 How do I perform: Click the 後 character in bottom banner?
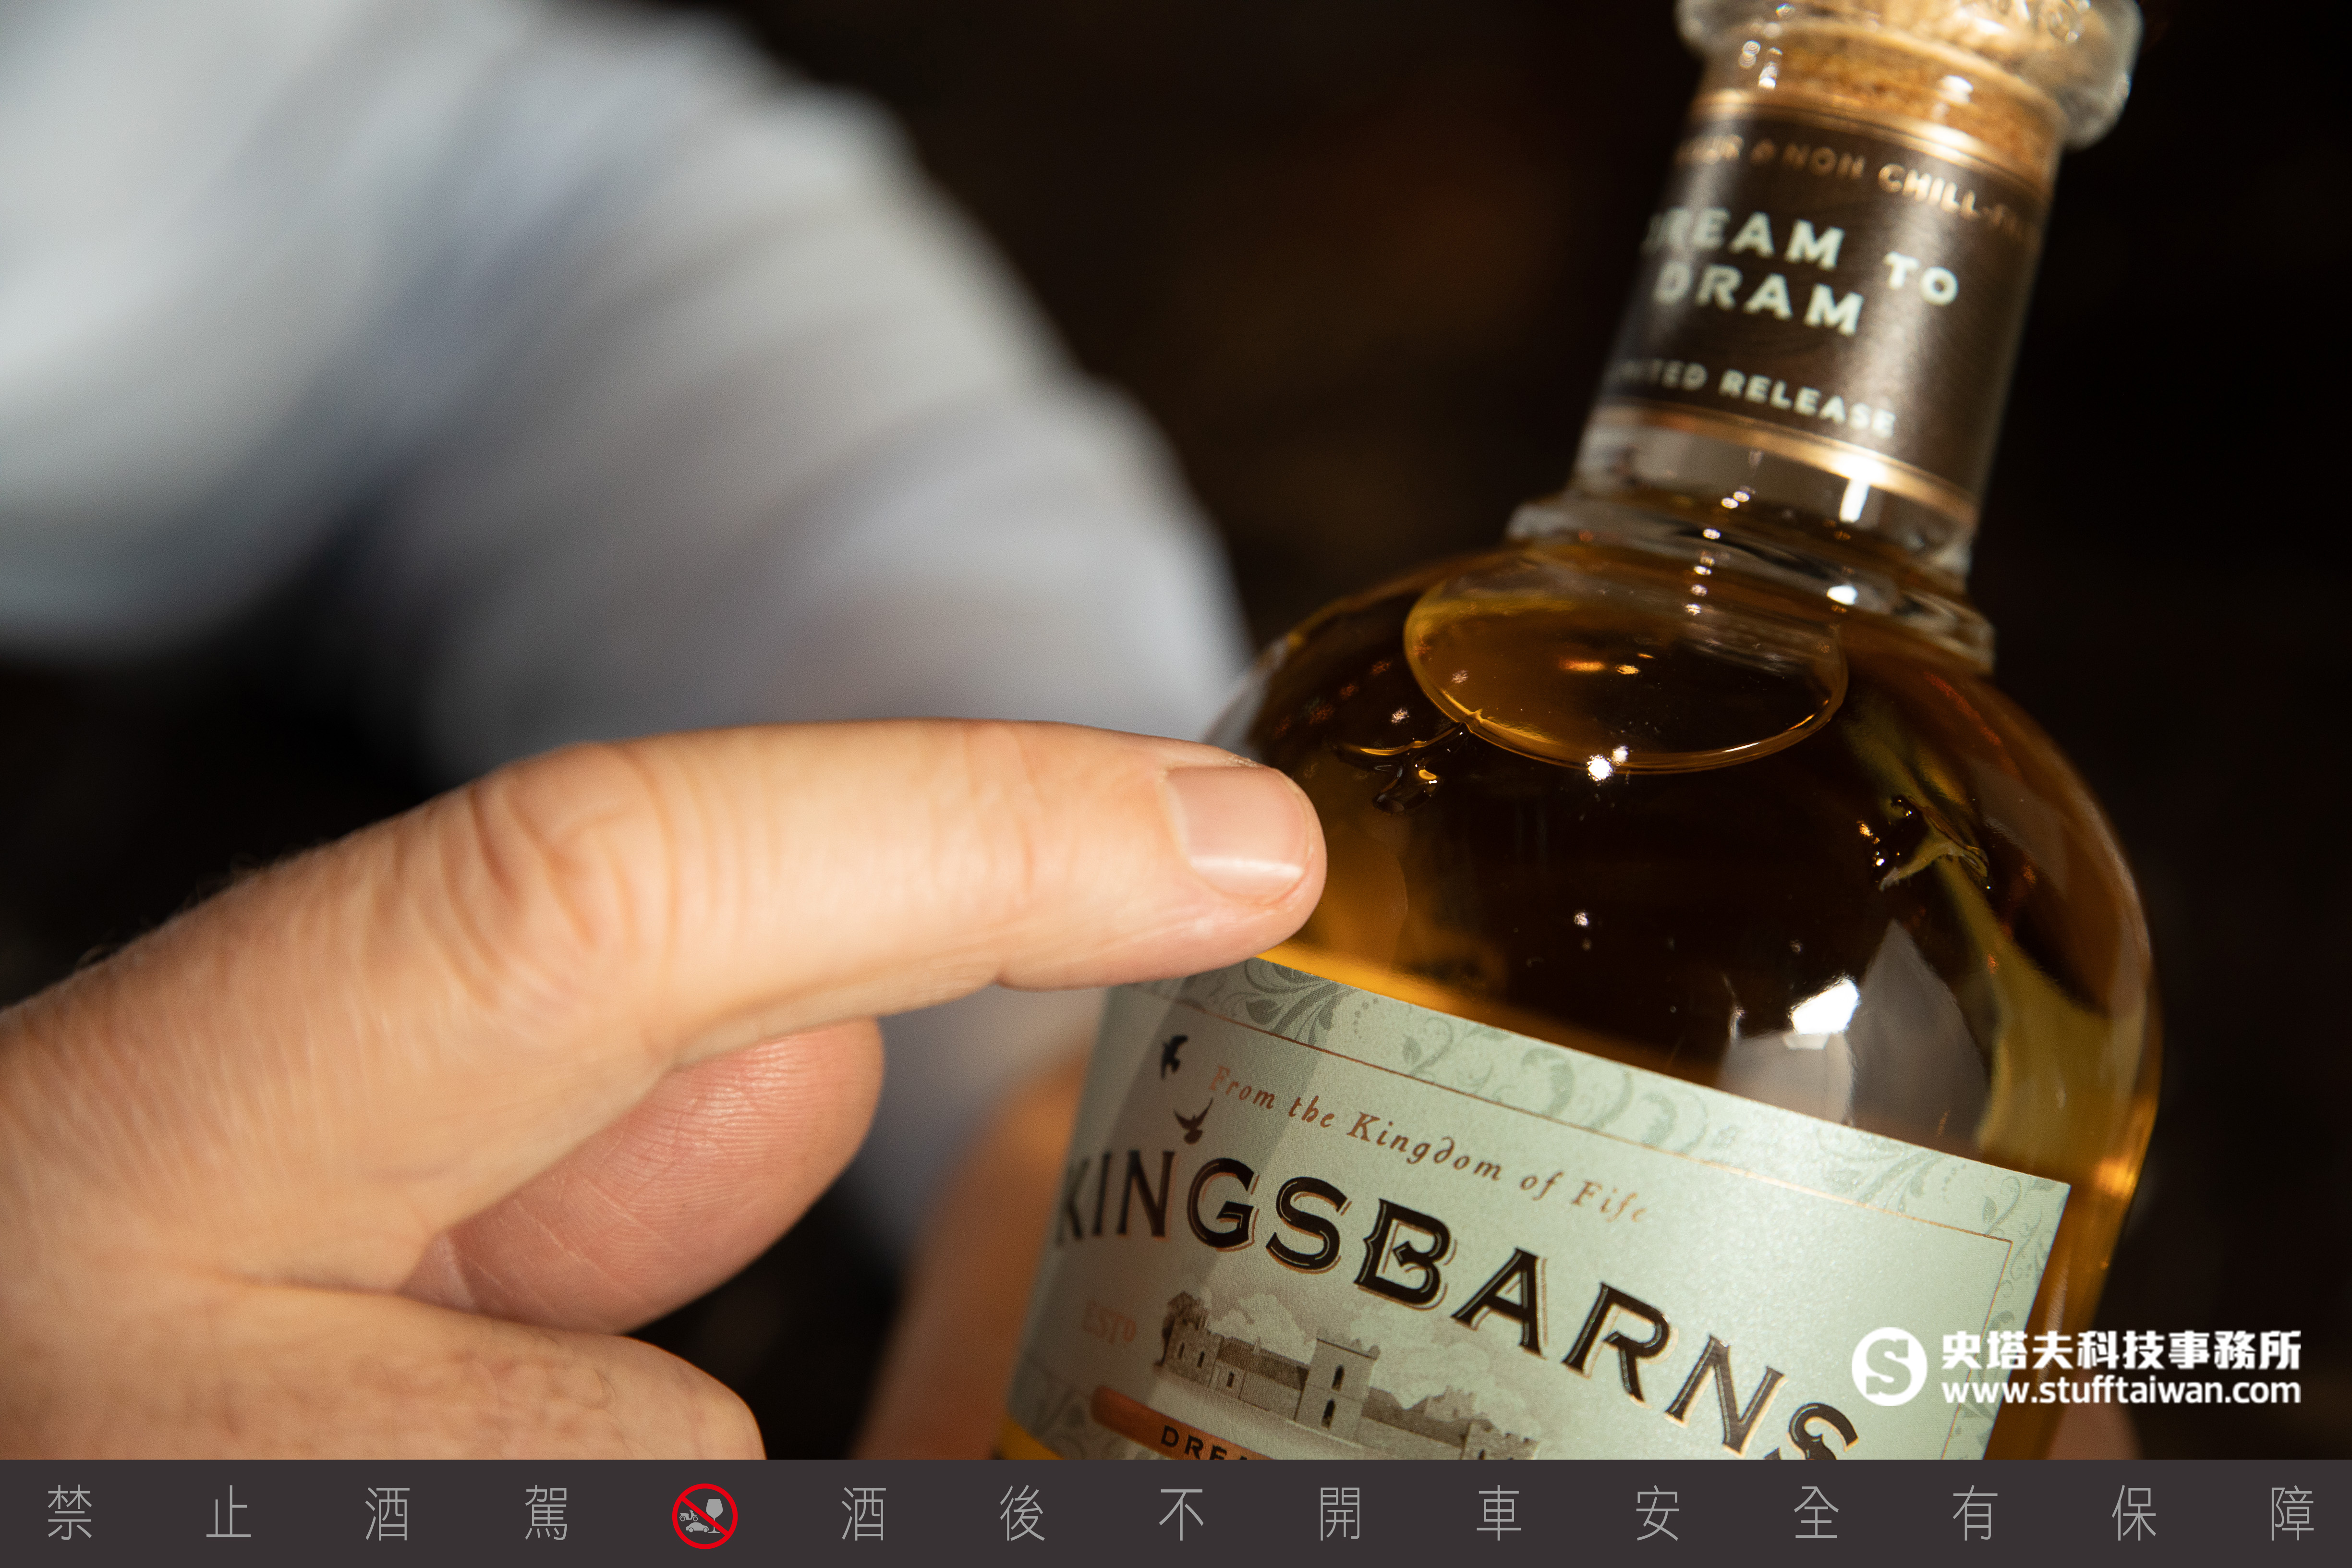(1022, 1514)
